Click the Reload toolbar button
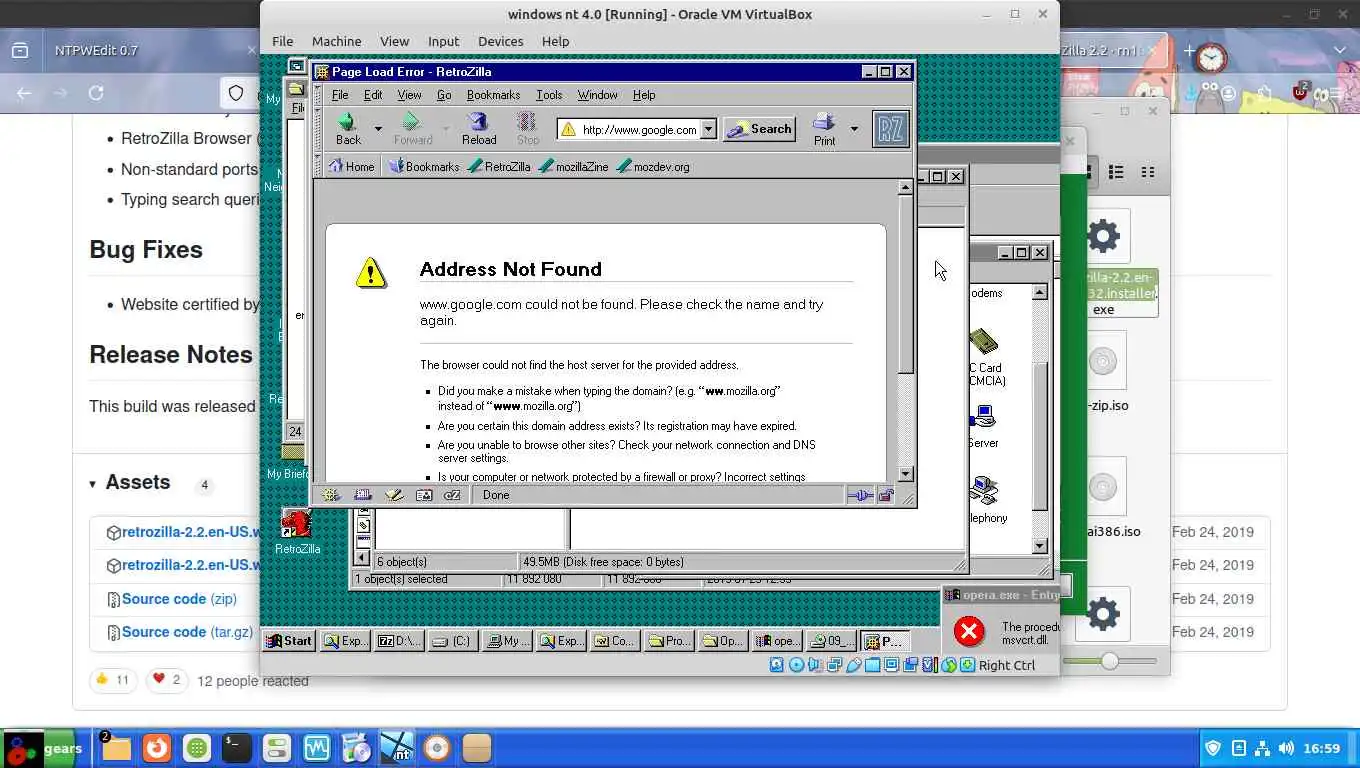 point(478,129)
